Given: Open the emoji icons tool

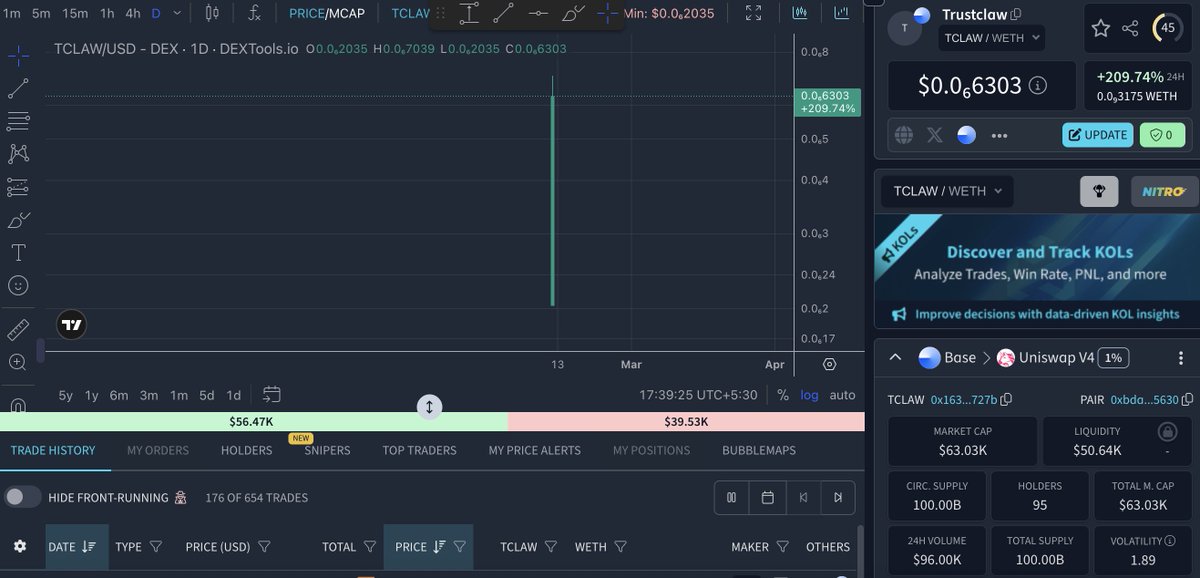Looking at the screenshot, I should coord(18,285).
